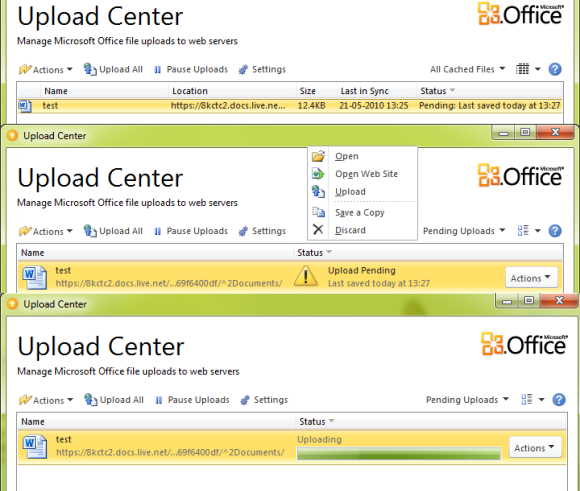Open the Actions dropdown in top toolbar
The width and height of the screenshot is (580, 491).
click(45, 70)
